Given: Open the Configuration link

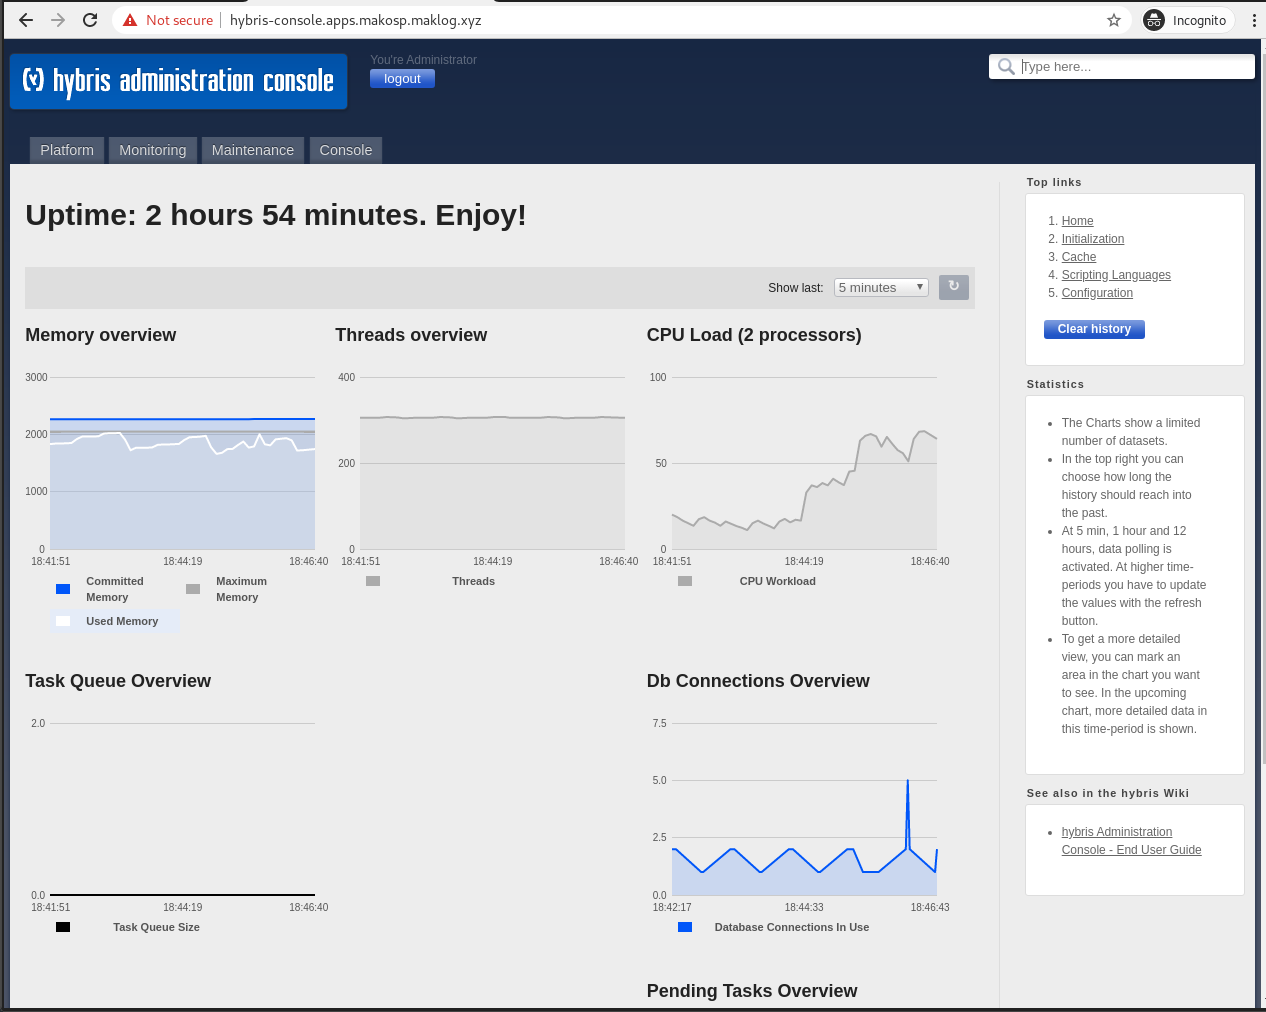Looking at the screenshot, I should (1097, 293).
